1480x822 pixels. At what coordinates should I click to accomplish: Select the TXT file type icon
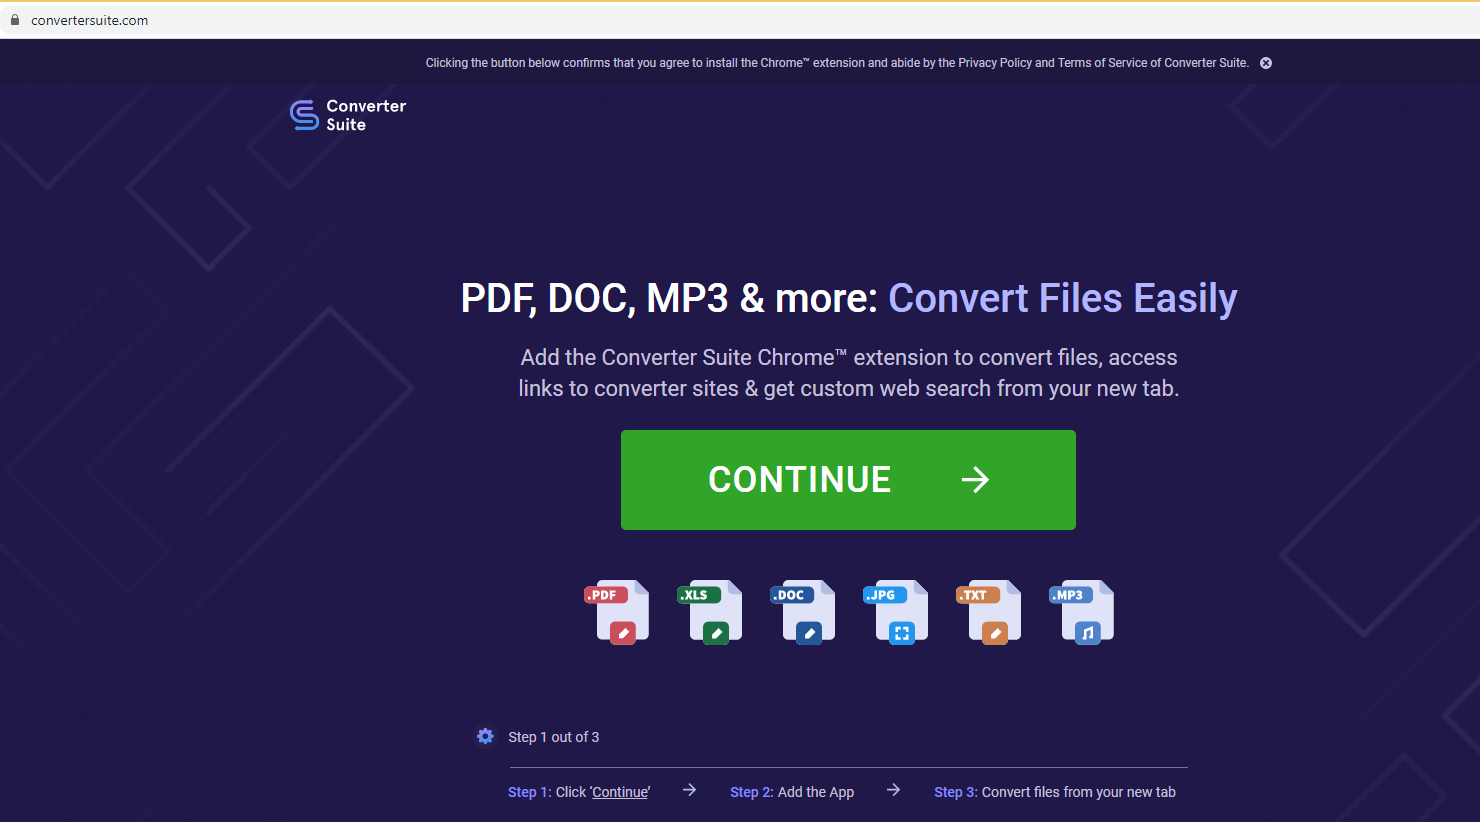click(989, 612)
